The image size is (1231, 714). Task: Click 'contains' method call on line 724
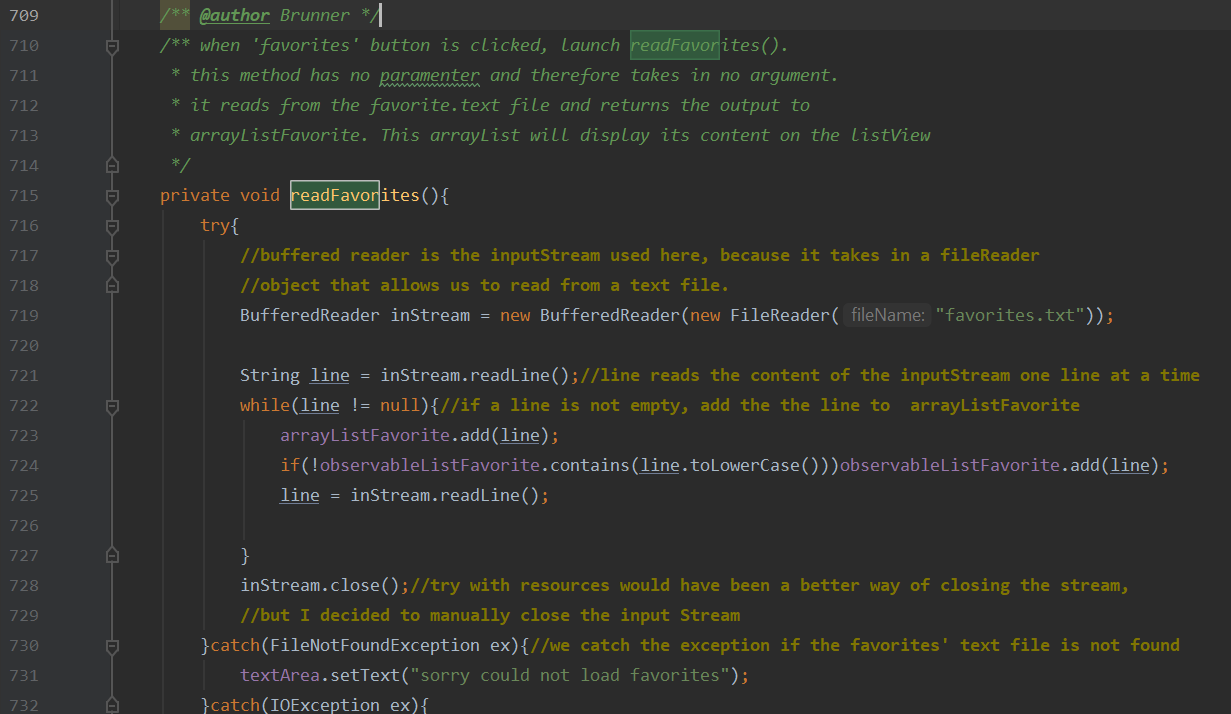pos(590,465)
